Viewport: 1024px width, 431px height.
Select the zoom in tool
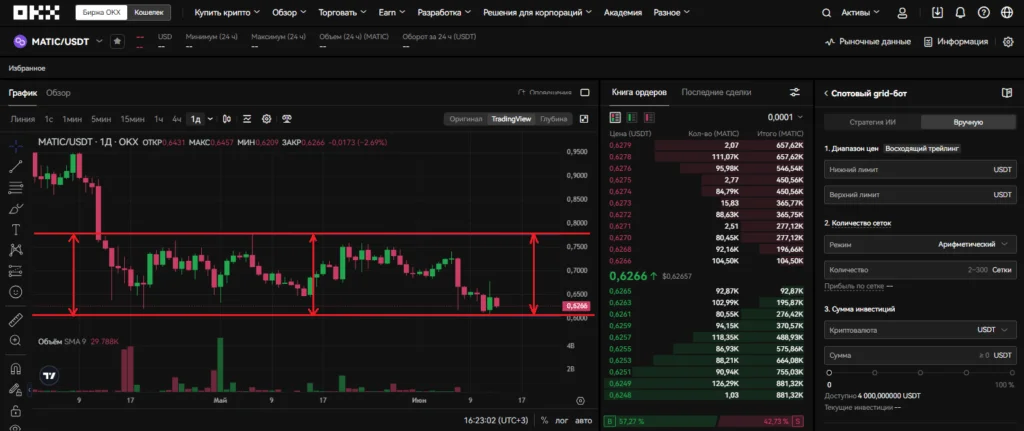pos(16,341)
